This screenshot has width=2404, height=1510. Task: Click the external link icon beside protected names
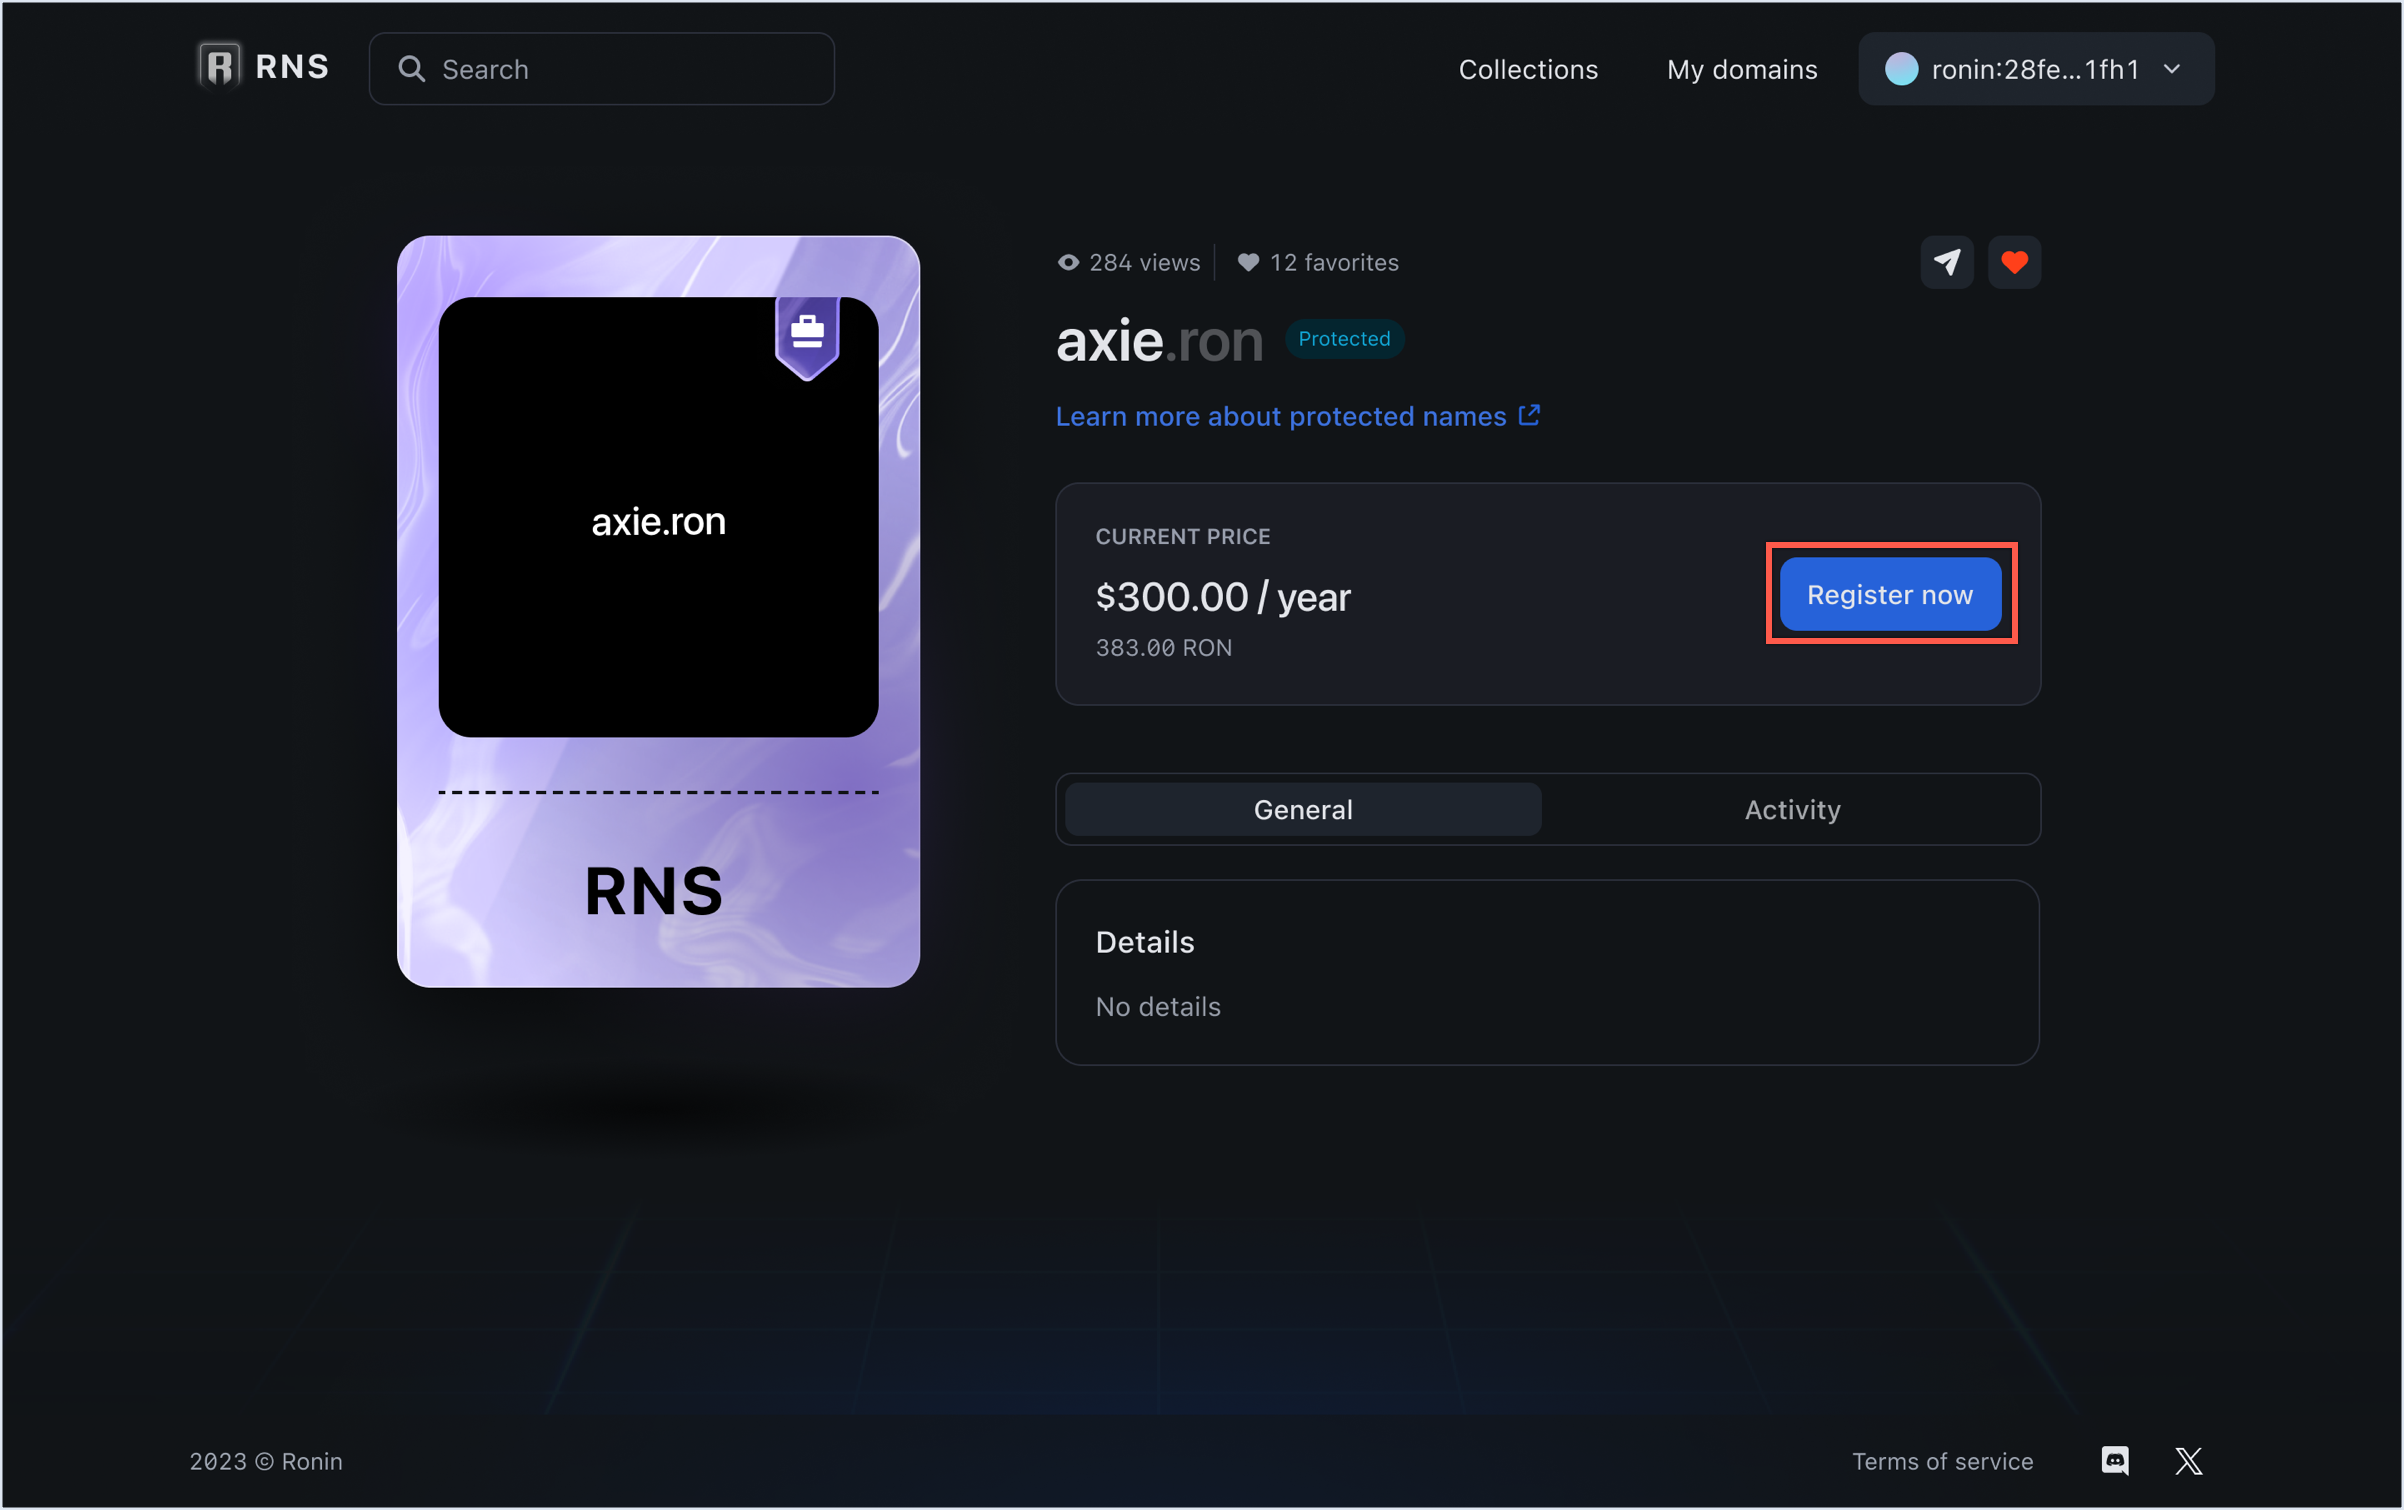click(1529, 415)
